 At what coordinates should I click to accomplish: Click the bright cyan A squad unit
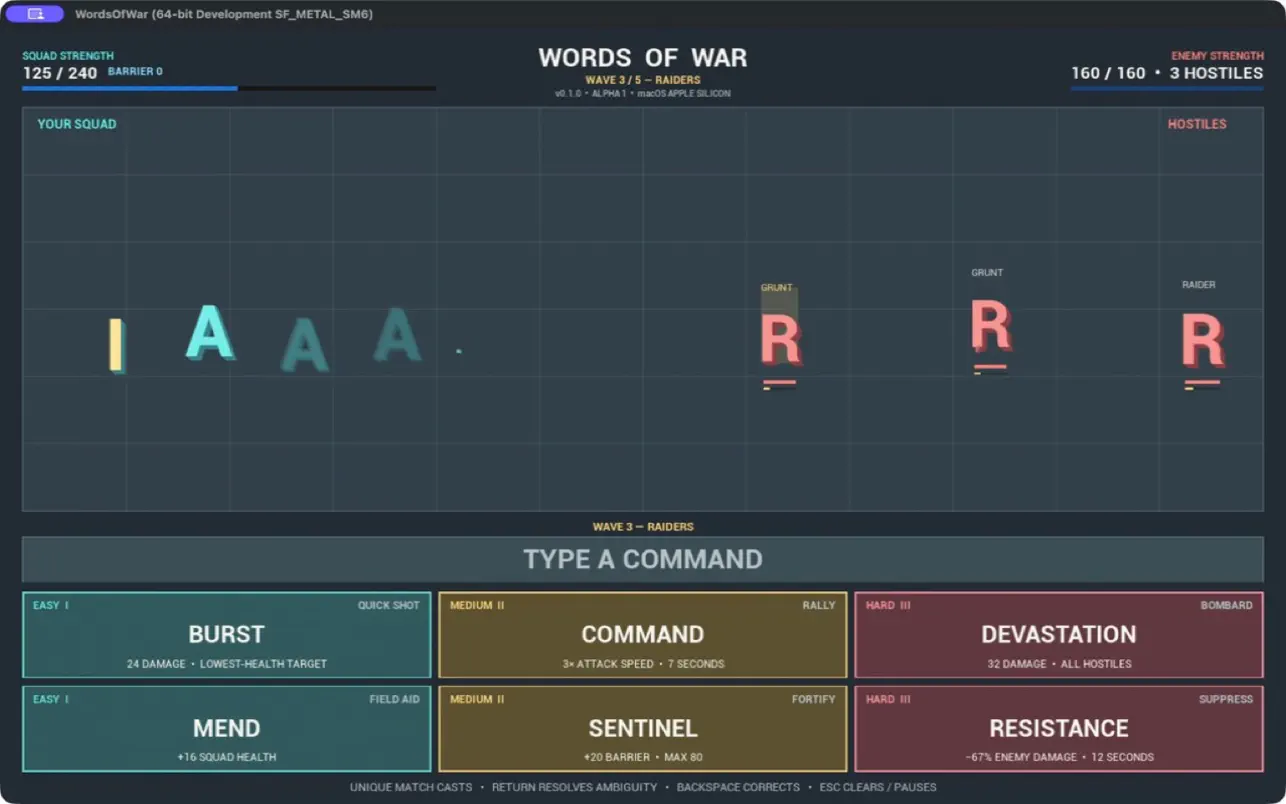210,332
